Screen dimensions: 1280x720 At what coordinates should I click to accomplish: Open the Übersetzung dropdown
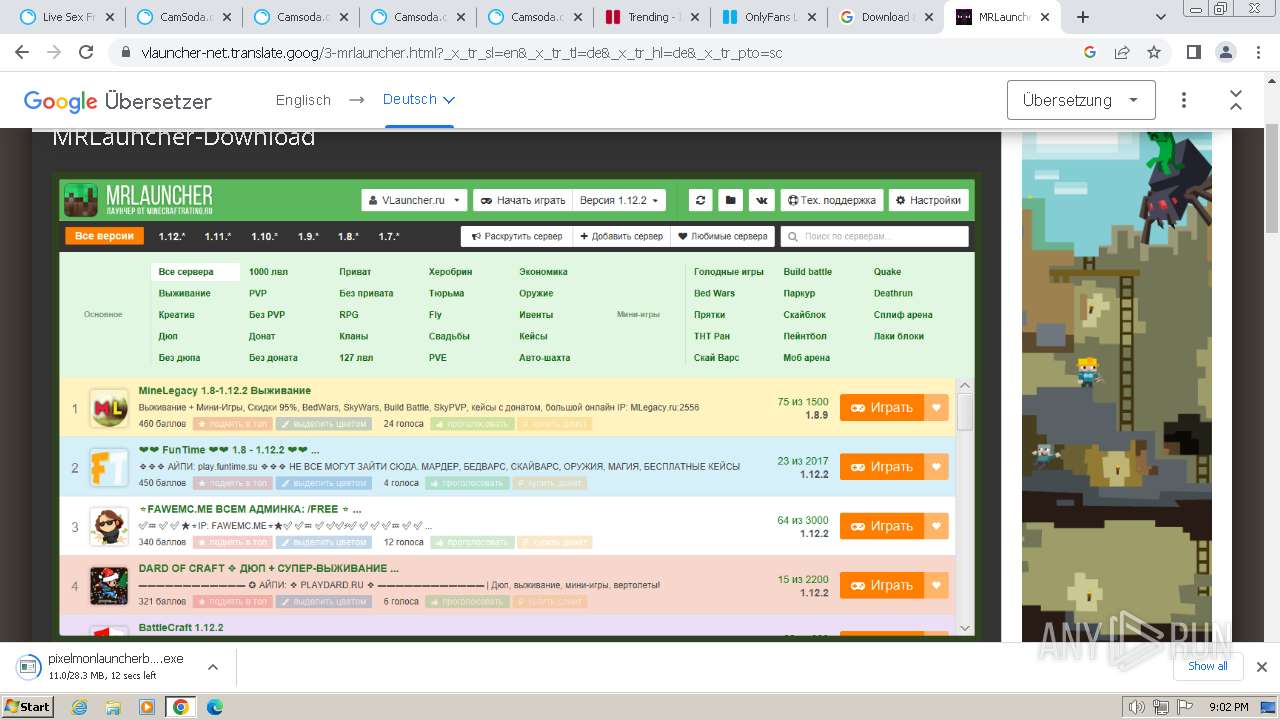tap(1081, 100)
